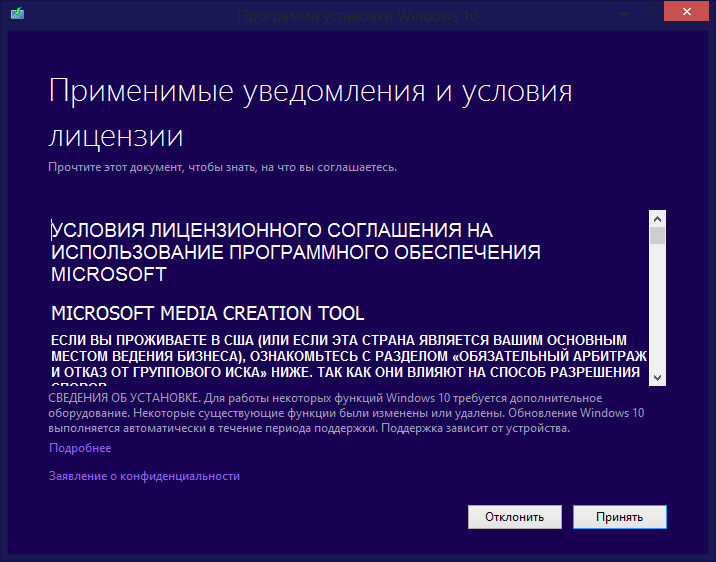716x562 pixels.
Task: Click the scrollbar up arrow
Action: pyautogui.click(x=658, y=219)
